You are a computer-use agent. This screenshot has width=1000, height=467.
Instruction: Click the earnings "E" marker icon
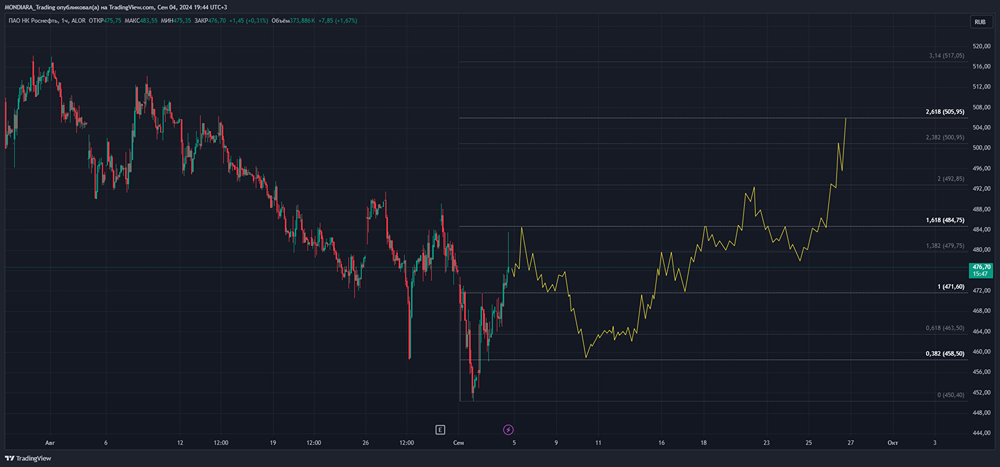[440, 429]
